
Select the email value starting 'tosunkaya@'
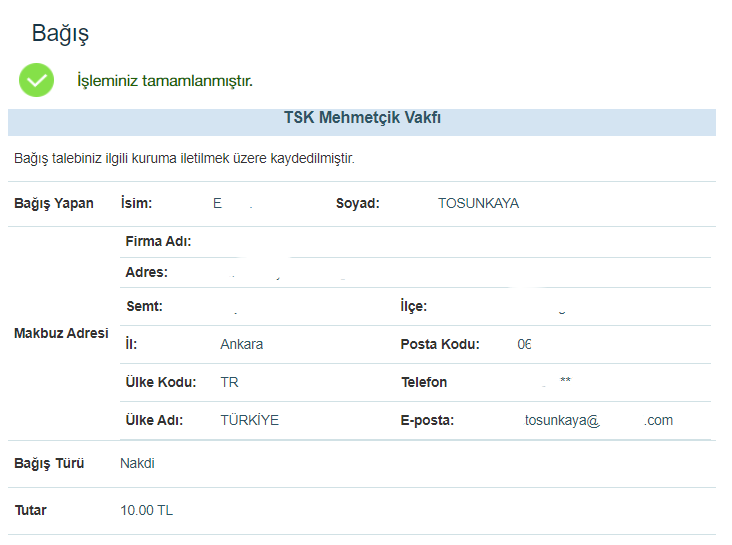coord(599,420)
